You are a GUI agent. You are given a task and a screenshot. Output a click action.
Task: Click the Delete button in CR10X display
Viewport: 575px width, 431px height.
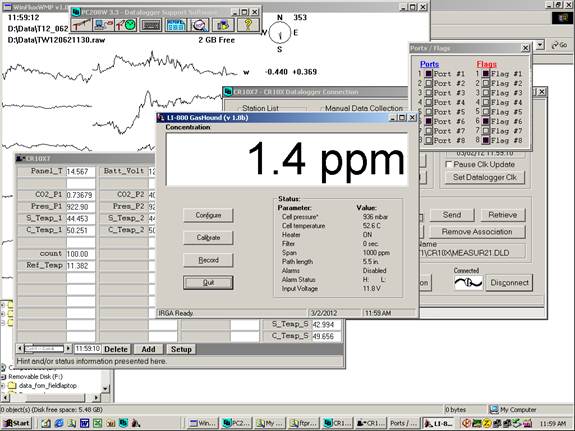click(x=116, y=349)
